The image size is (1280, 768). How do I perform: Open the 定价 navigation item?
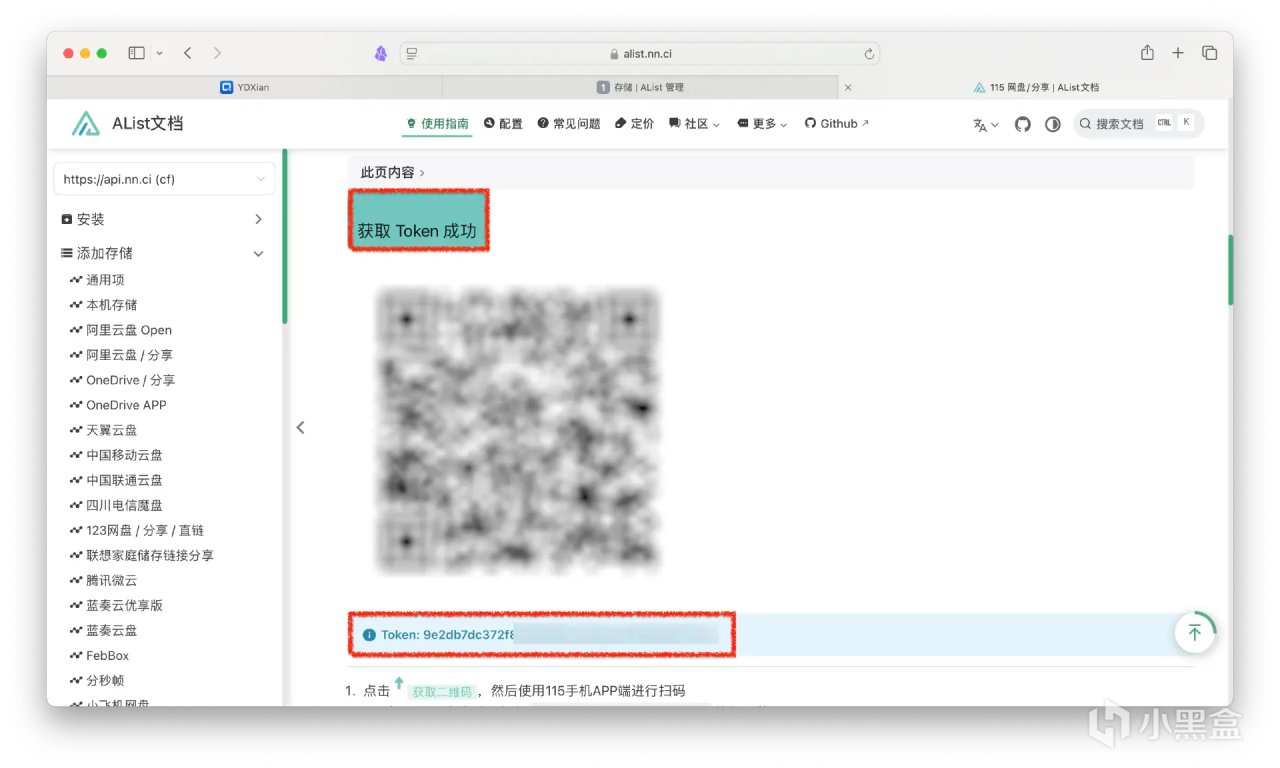[634, 124]
